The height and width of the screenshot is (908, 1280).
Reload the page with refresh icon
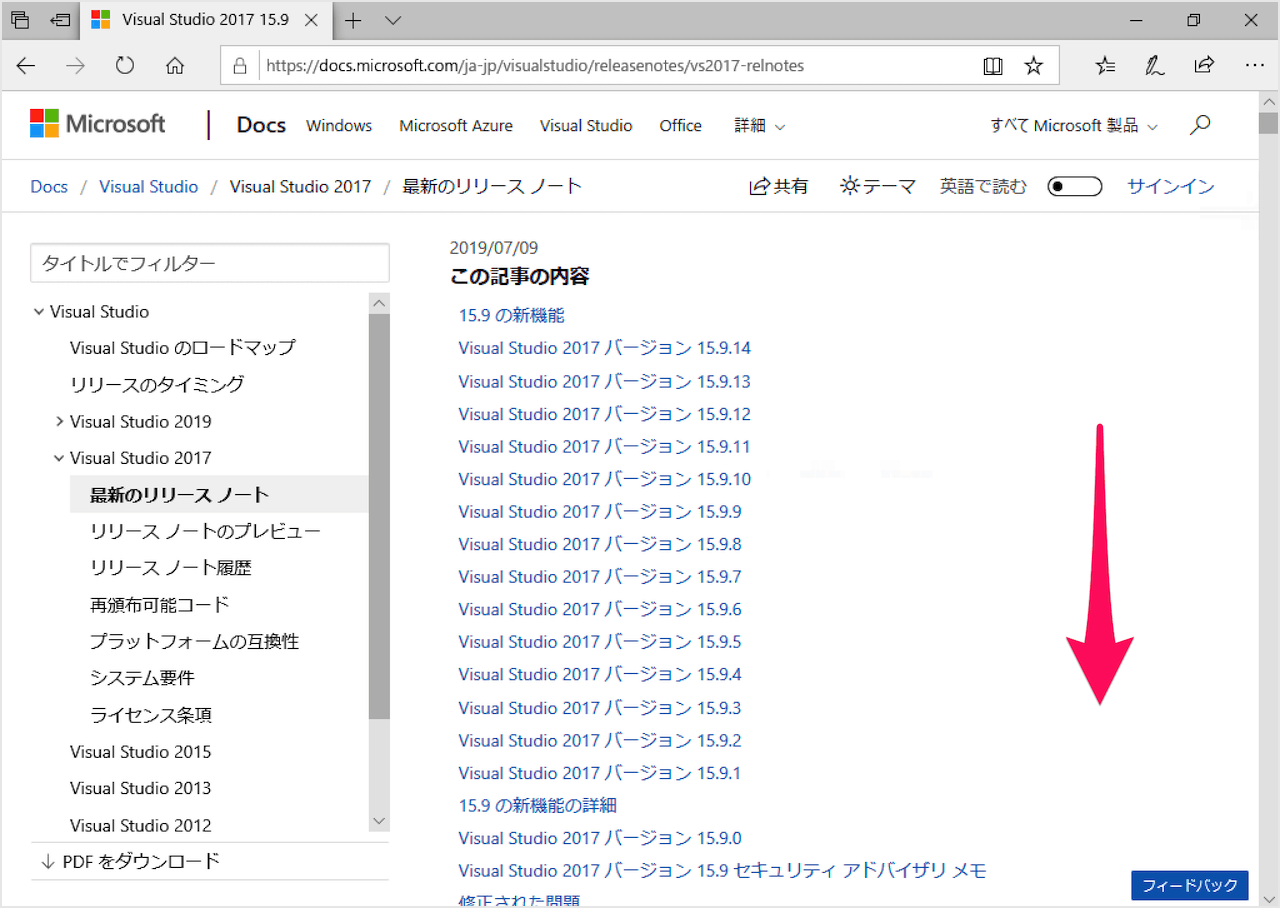125,66
